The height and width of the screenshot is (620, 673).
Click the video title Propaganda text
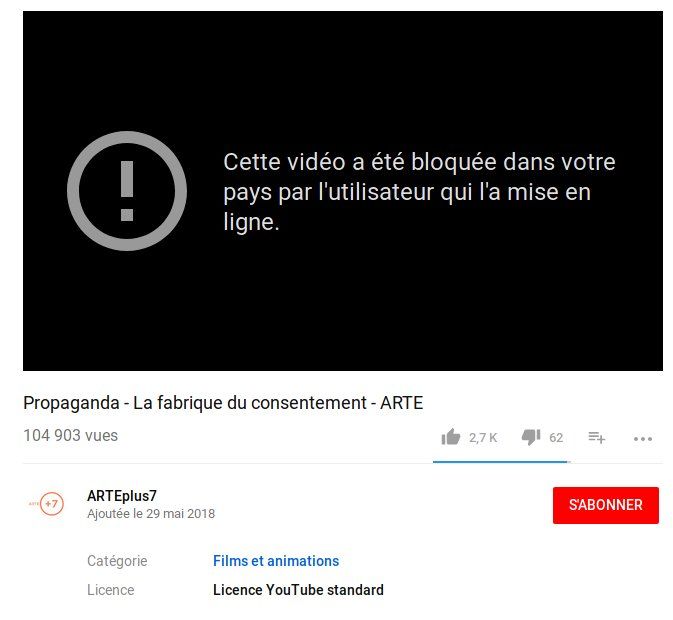(x=223, y=403)
